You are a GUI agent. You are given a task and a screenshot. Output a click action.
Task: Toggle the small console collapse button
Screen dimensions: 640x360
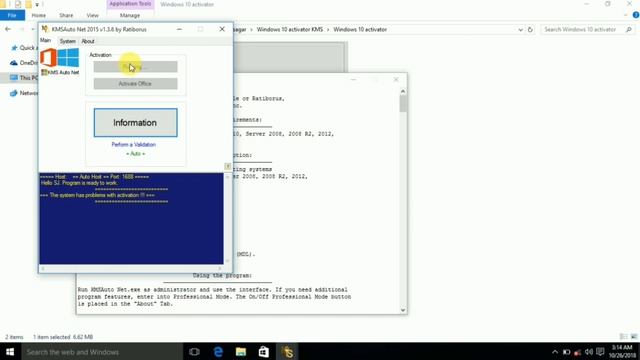click(228, 166)
